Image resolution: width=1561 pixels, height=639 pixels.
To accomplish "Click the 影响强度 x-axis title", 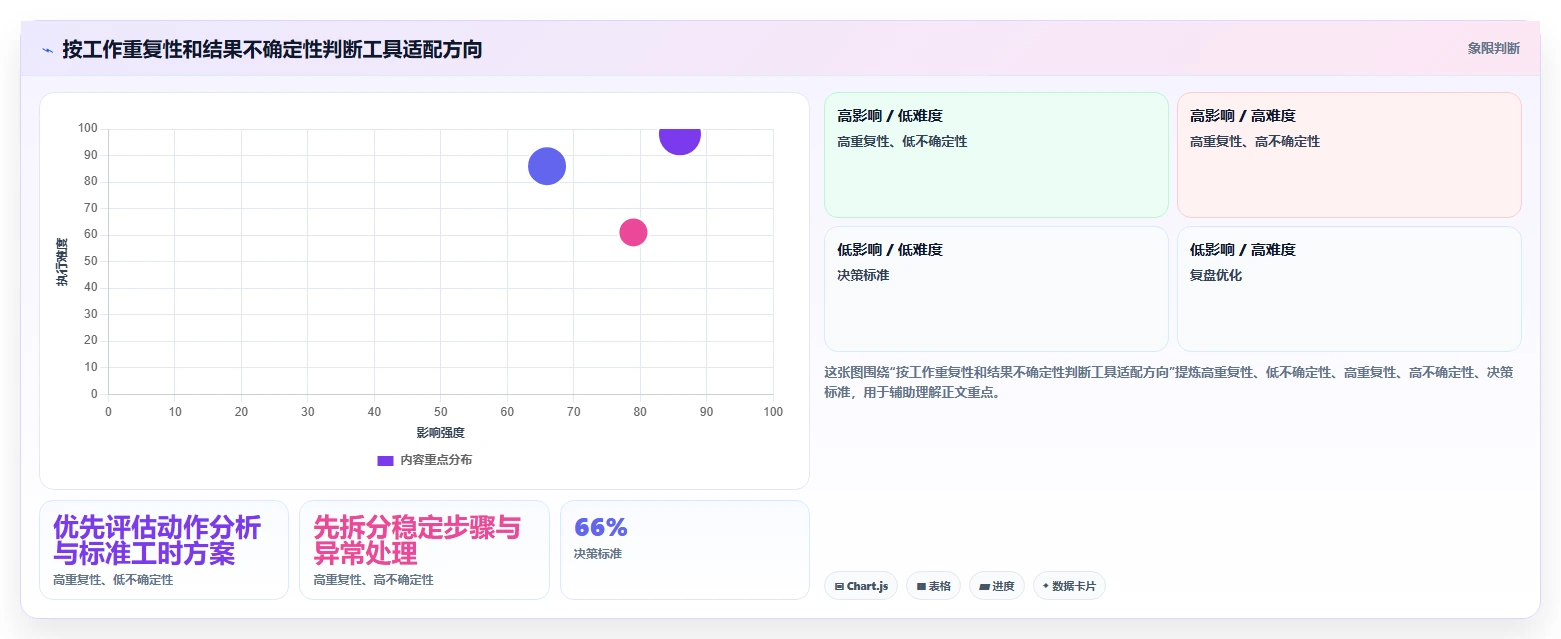I will pos(441,433).
